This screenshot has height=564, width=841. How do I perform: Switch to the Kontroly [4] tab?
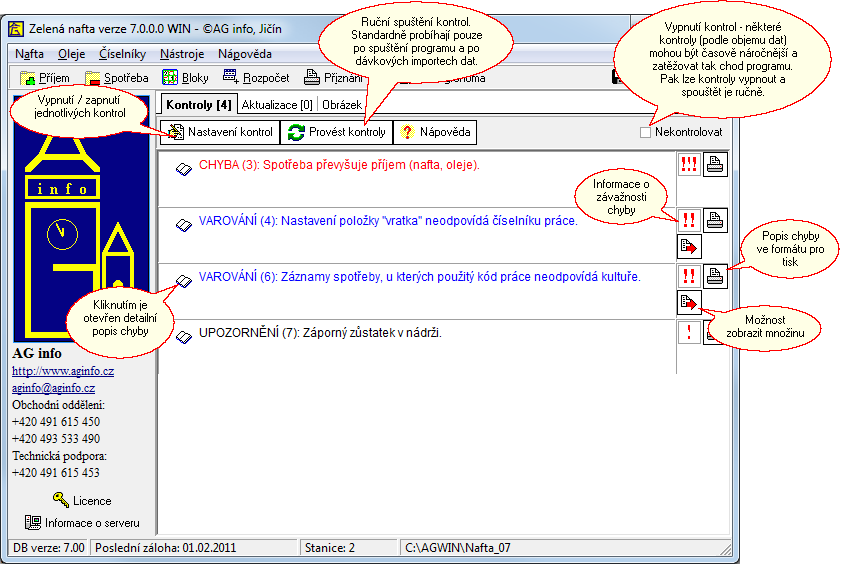point(198,105)
